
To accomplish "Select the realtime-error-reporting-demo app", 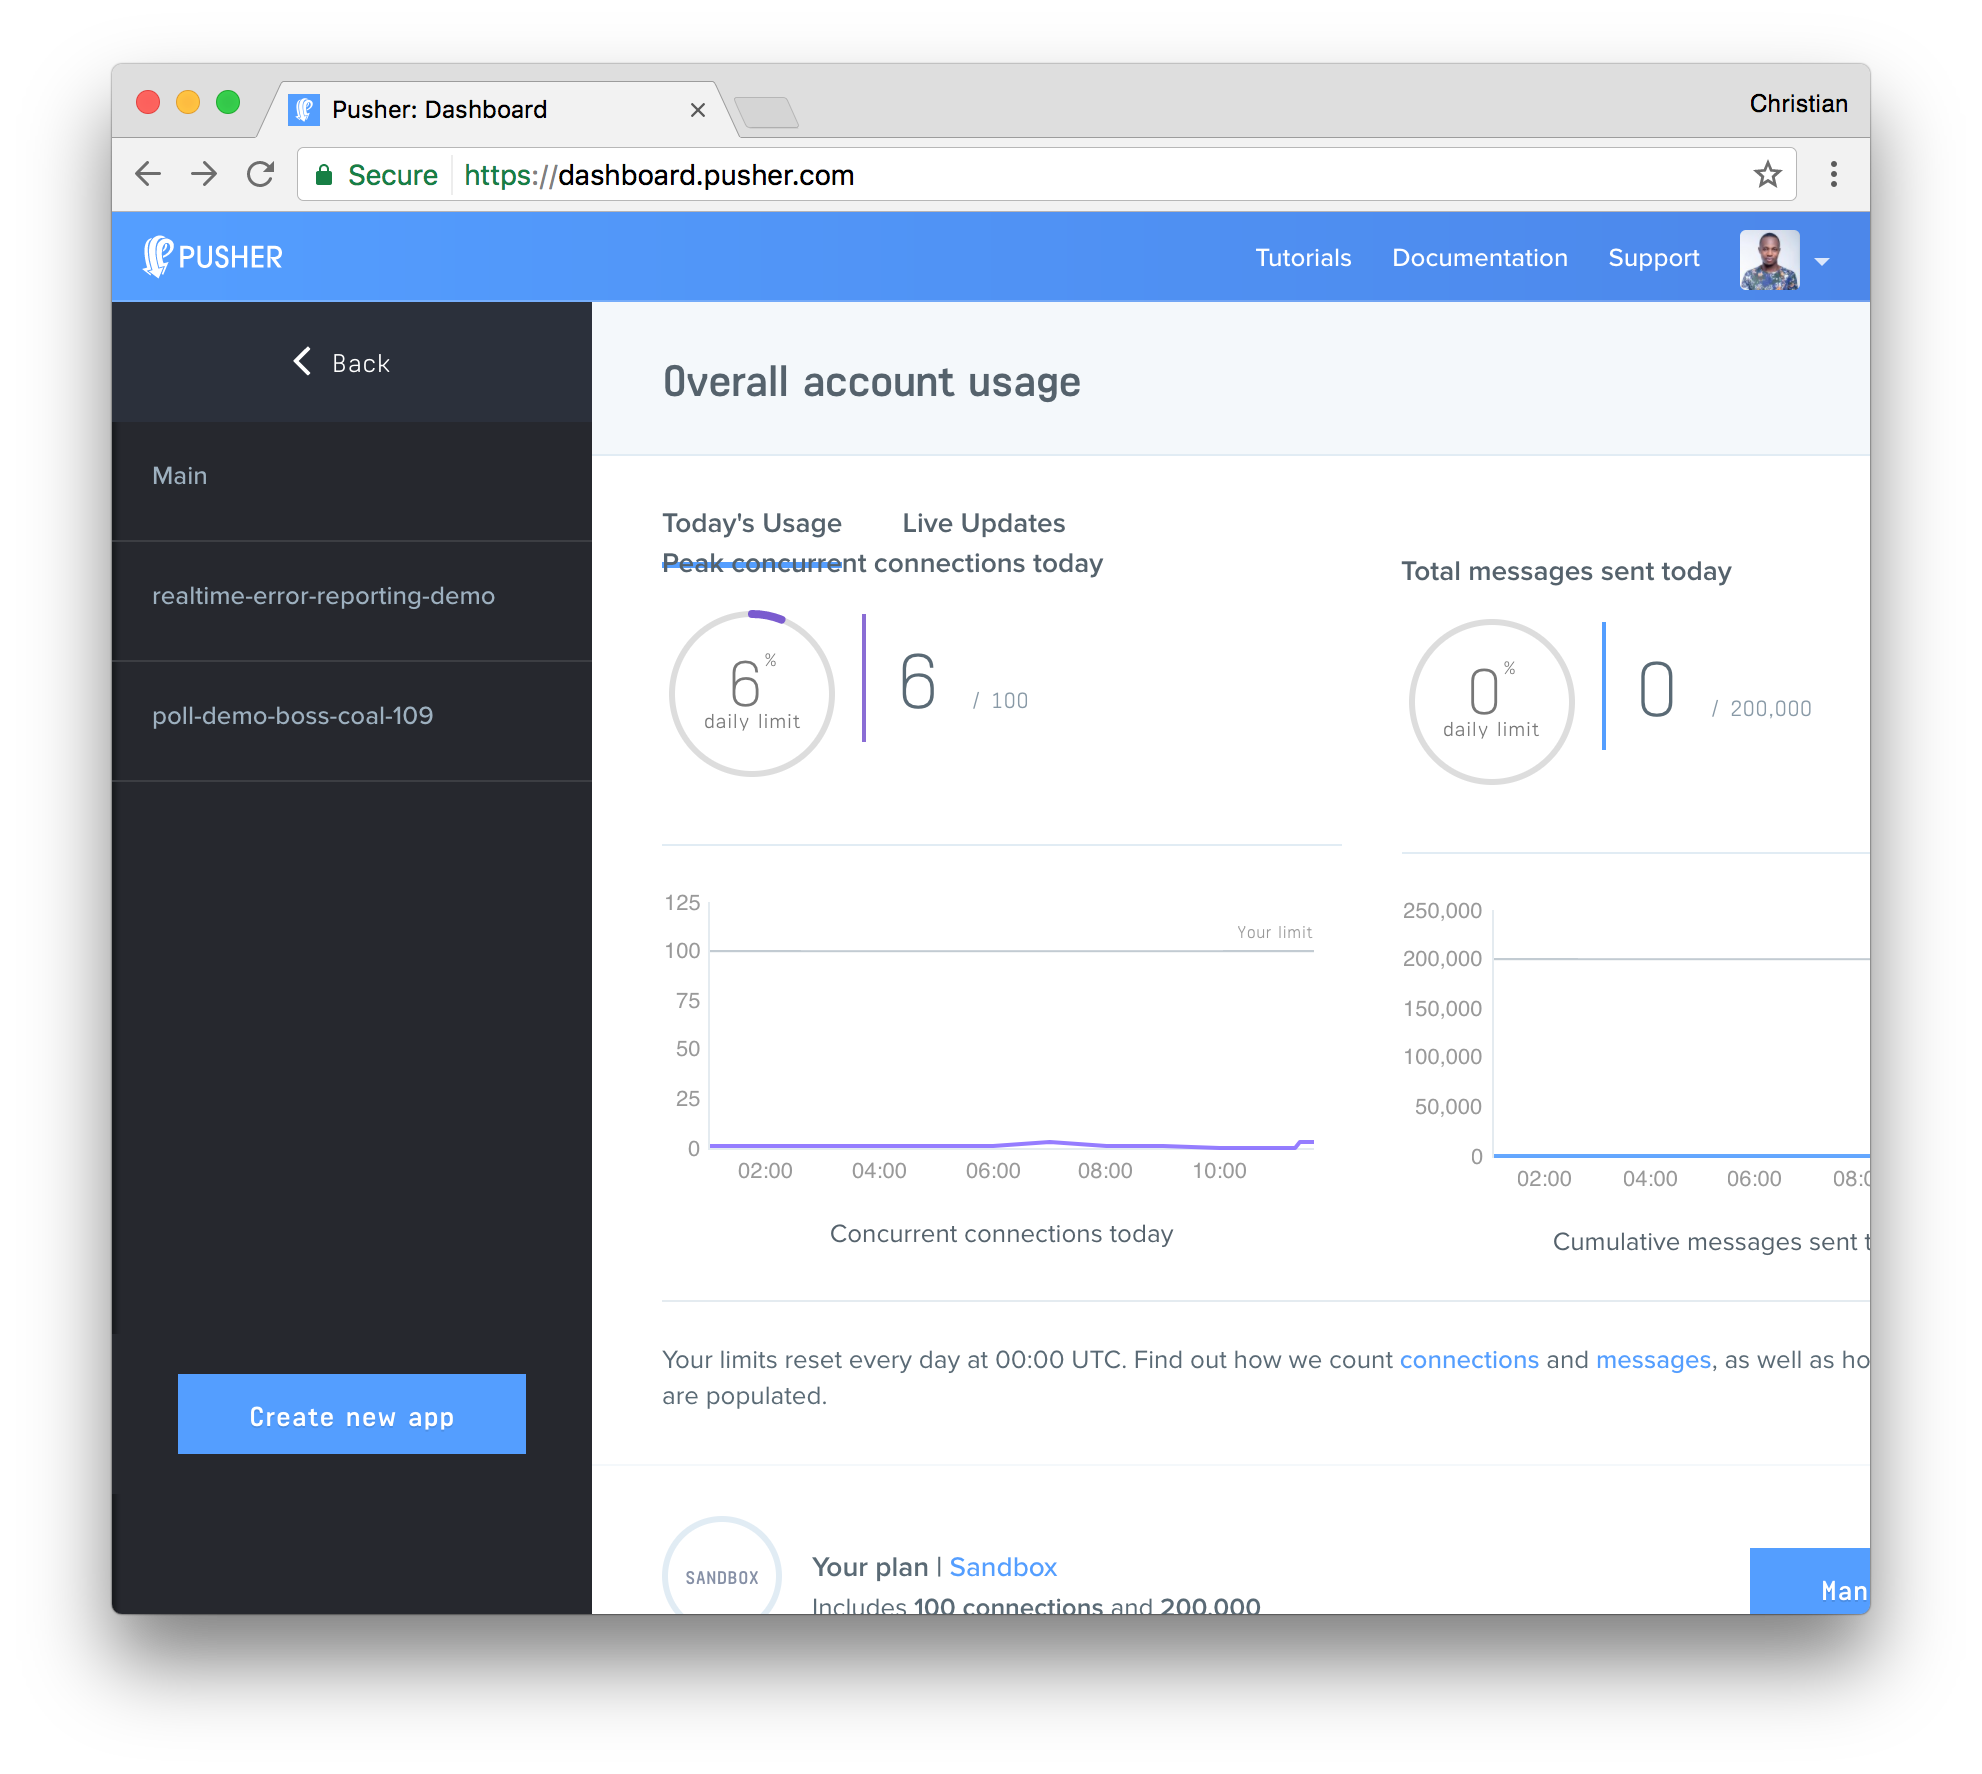I will point(323,596).
